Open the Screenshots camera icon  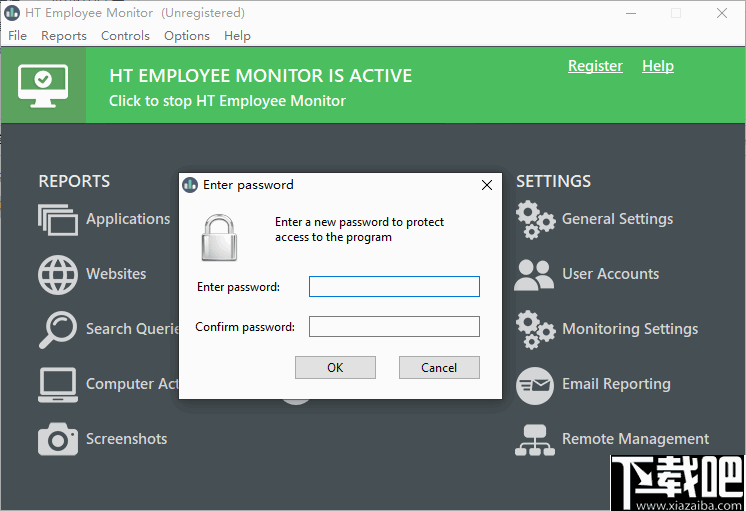[x=58, y=439]
